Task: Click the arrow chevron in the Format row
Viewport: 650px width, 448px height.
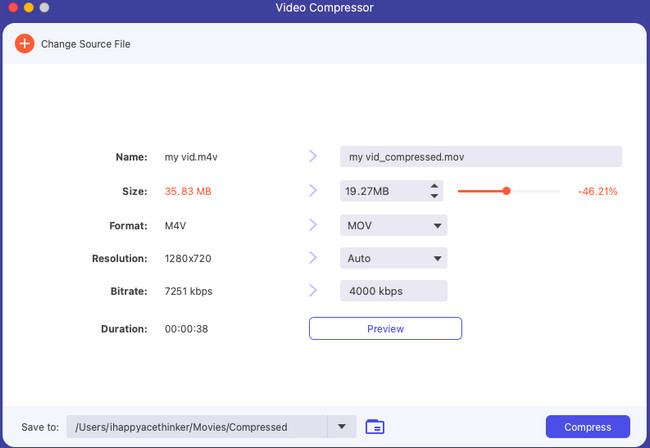Action: [313, 225]
